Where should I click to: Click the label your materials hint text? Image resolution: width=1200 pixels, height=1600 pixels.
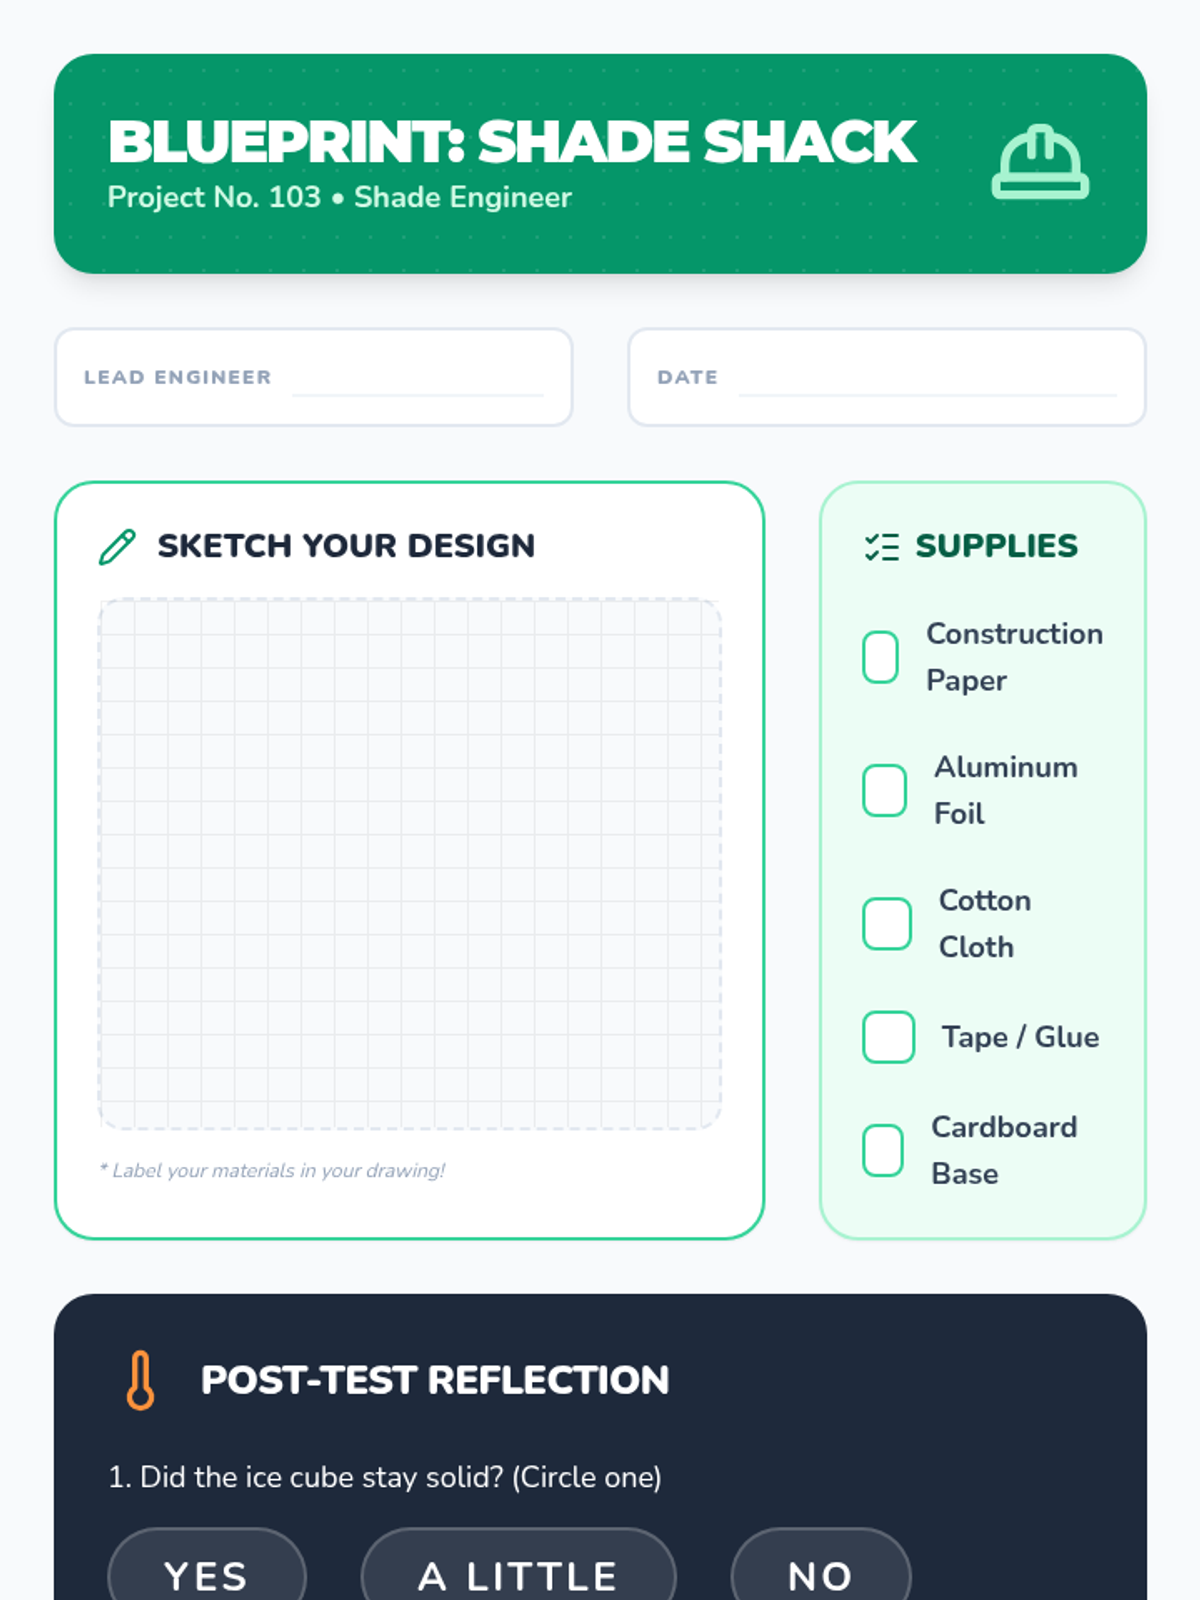tap(272, 1170)
